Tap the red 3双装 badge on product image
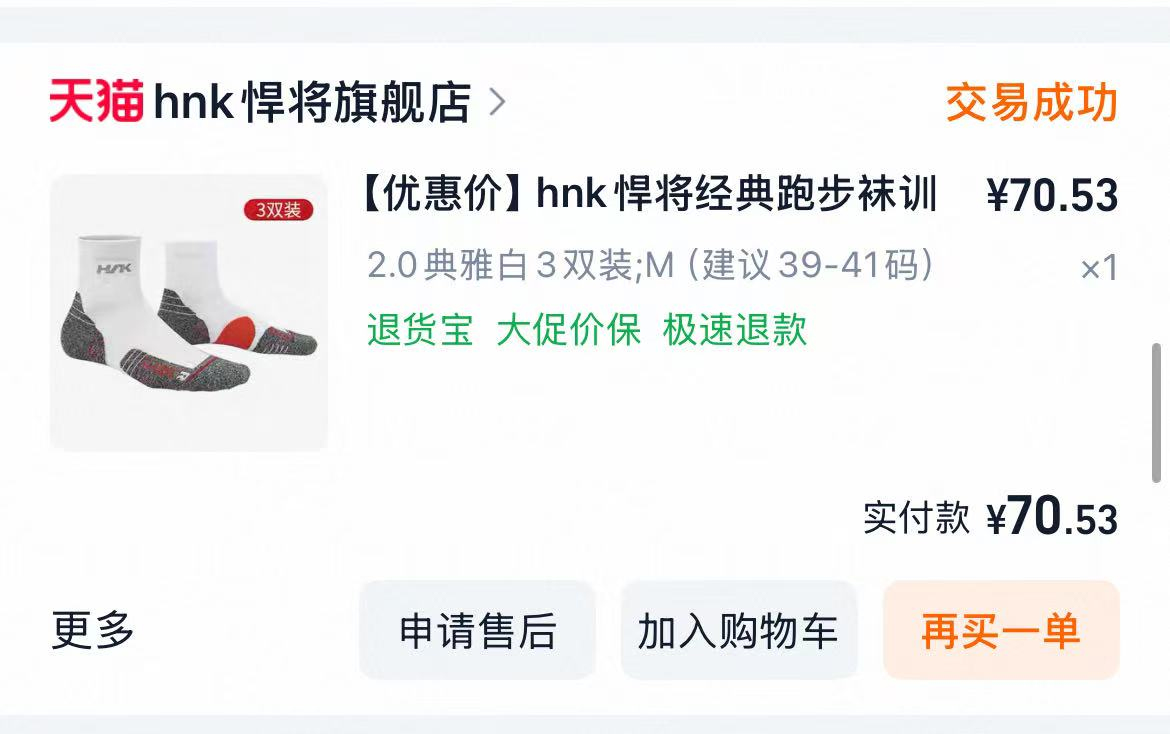Viewport: 1170px width, 734px height. point(278,210)
